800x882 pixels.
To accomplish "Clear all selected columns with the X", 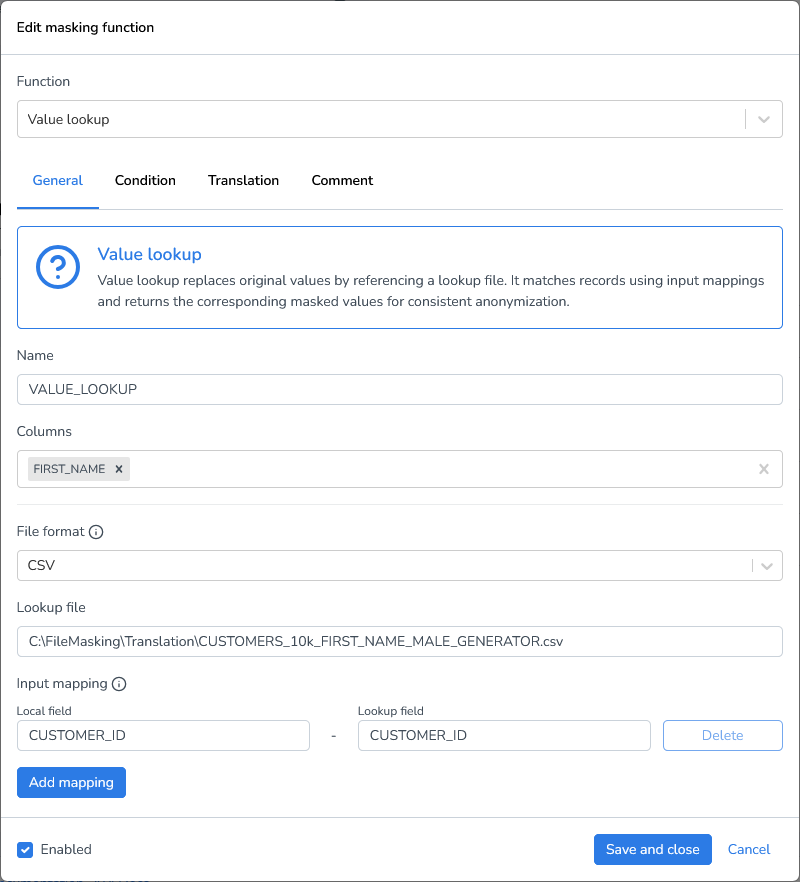I will coord(764,469).
